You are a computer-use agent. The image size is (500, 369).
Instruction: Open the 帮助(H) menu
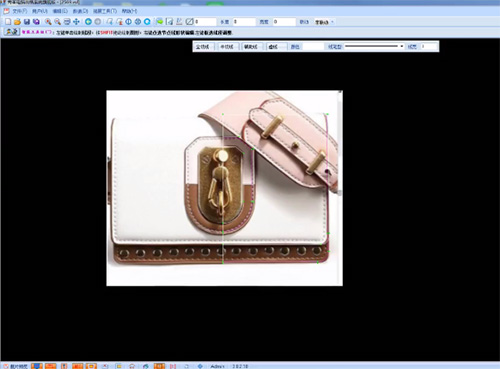[x=129, y=11]
